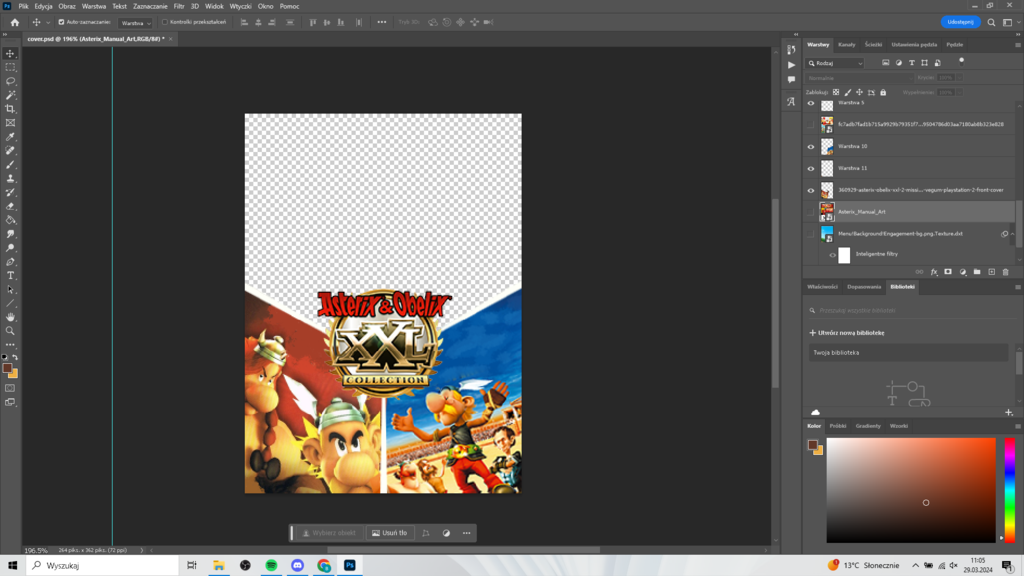
Task: Switch to the Kanały tab
Action: (846, 45)
